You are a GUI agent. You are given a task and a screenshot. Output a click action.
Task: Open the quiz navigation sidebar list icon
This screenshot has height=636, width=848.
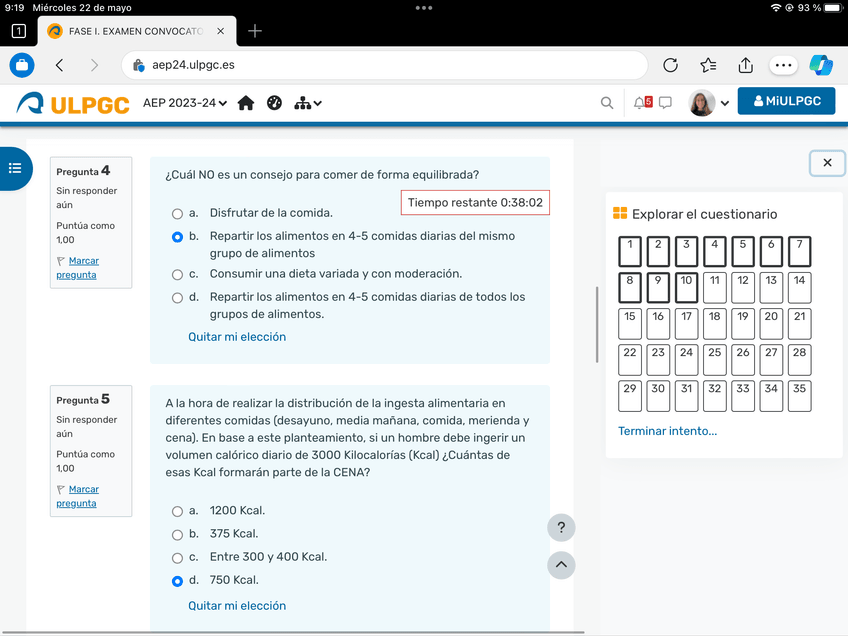click(16, 168)
